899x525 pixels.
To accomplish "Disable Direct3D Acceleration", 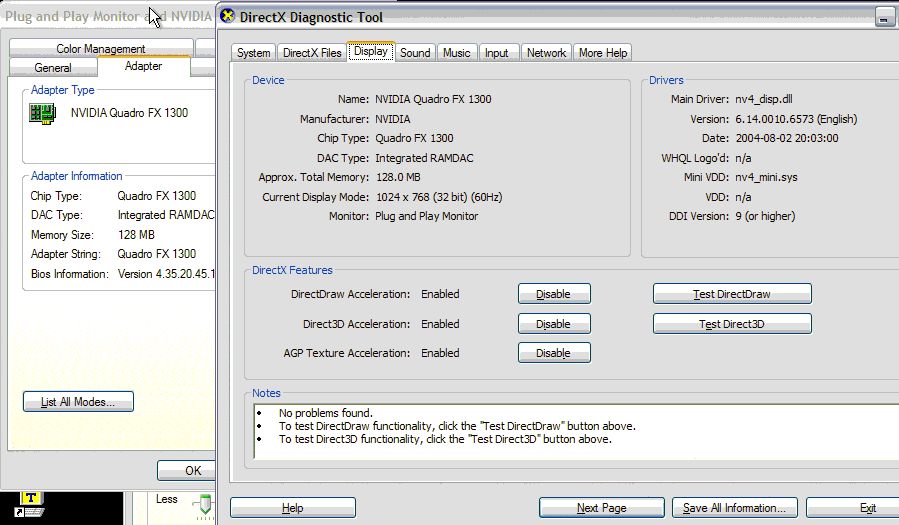I will click(x=554, y=324).
